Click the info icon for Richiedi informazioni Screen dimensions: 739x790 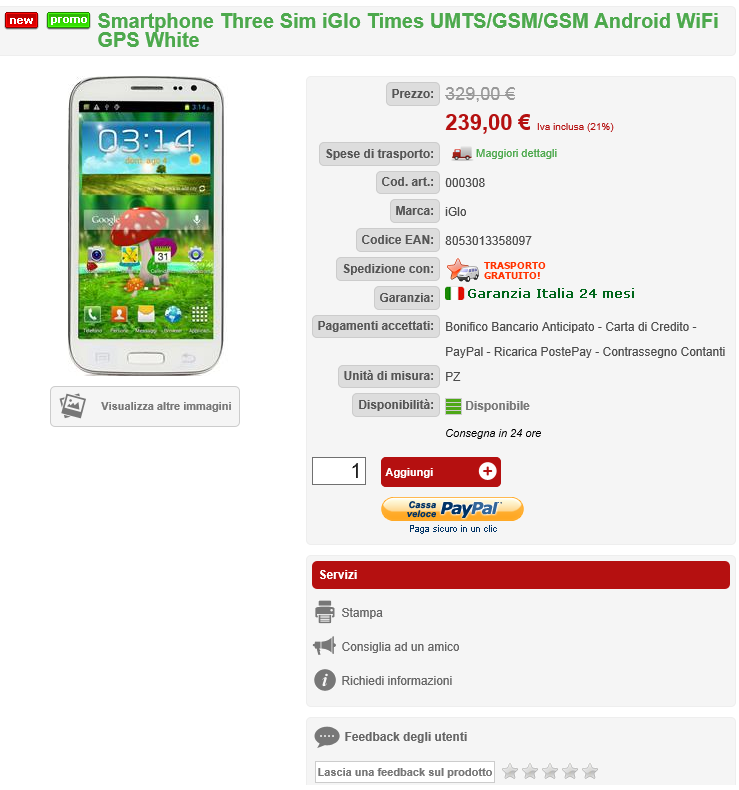coord(325,680)
